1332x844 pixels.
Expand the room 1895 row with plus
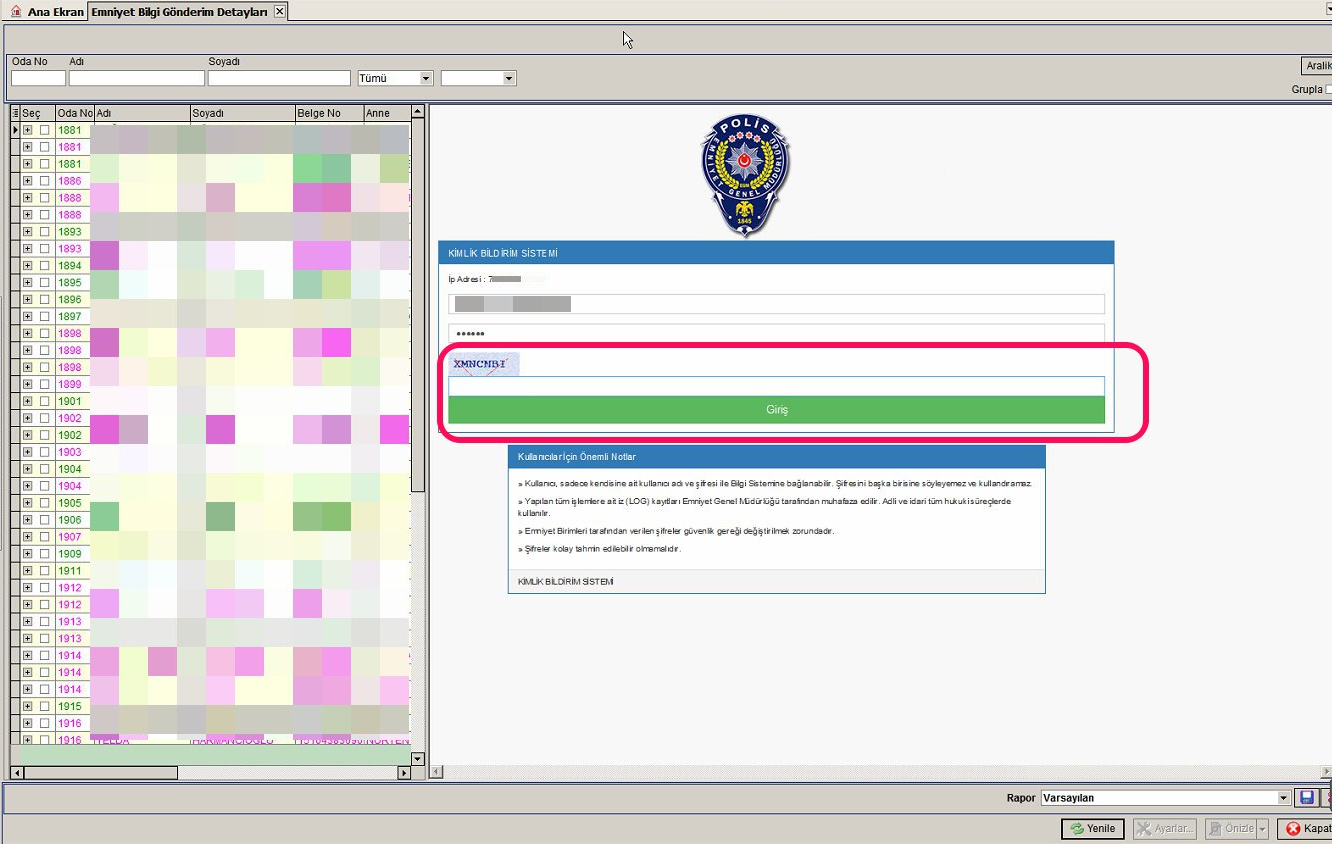(28, 283)
